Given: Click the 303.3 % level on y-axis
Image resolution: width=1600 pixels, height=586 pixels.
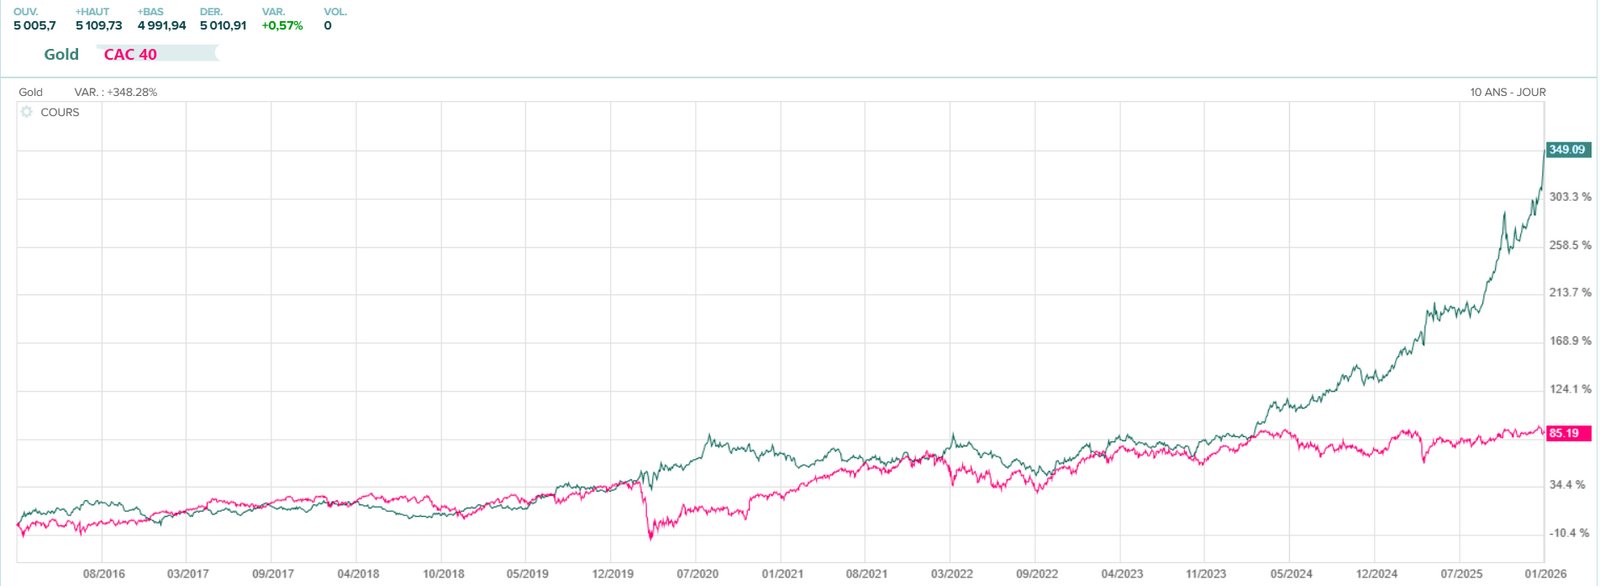Looking at the screenshot, I should [1570, 197].
